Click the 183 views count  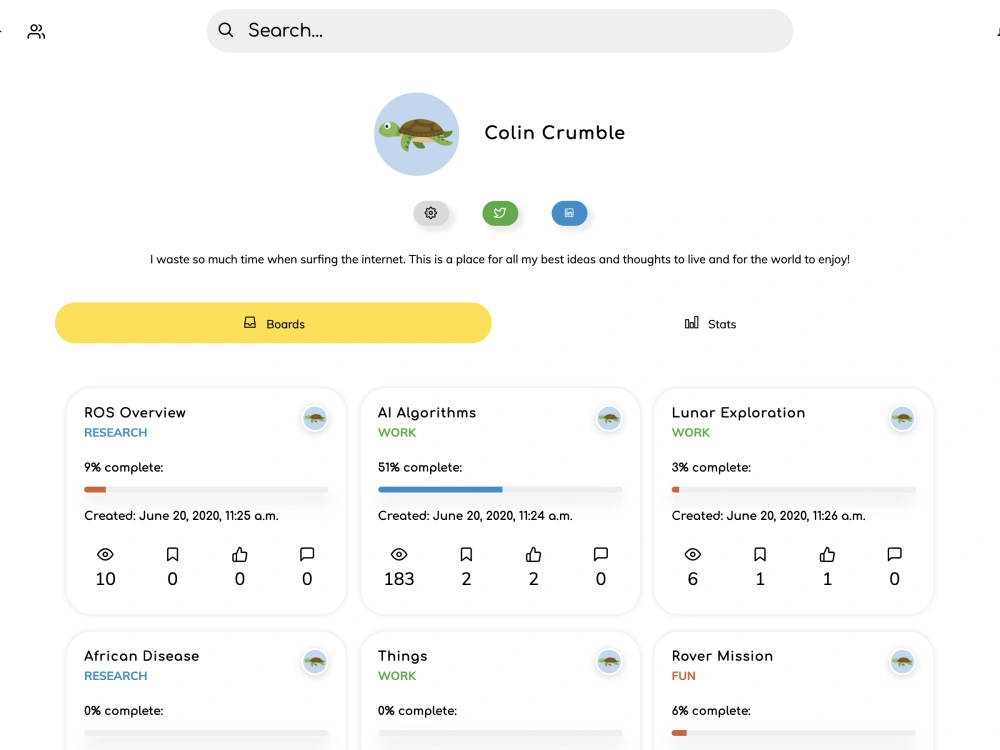pyautogui.click(x=399, y=579)
